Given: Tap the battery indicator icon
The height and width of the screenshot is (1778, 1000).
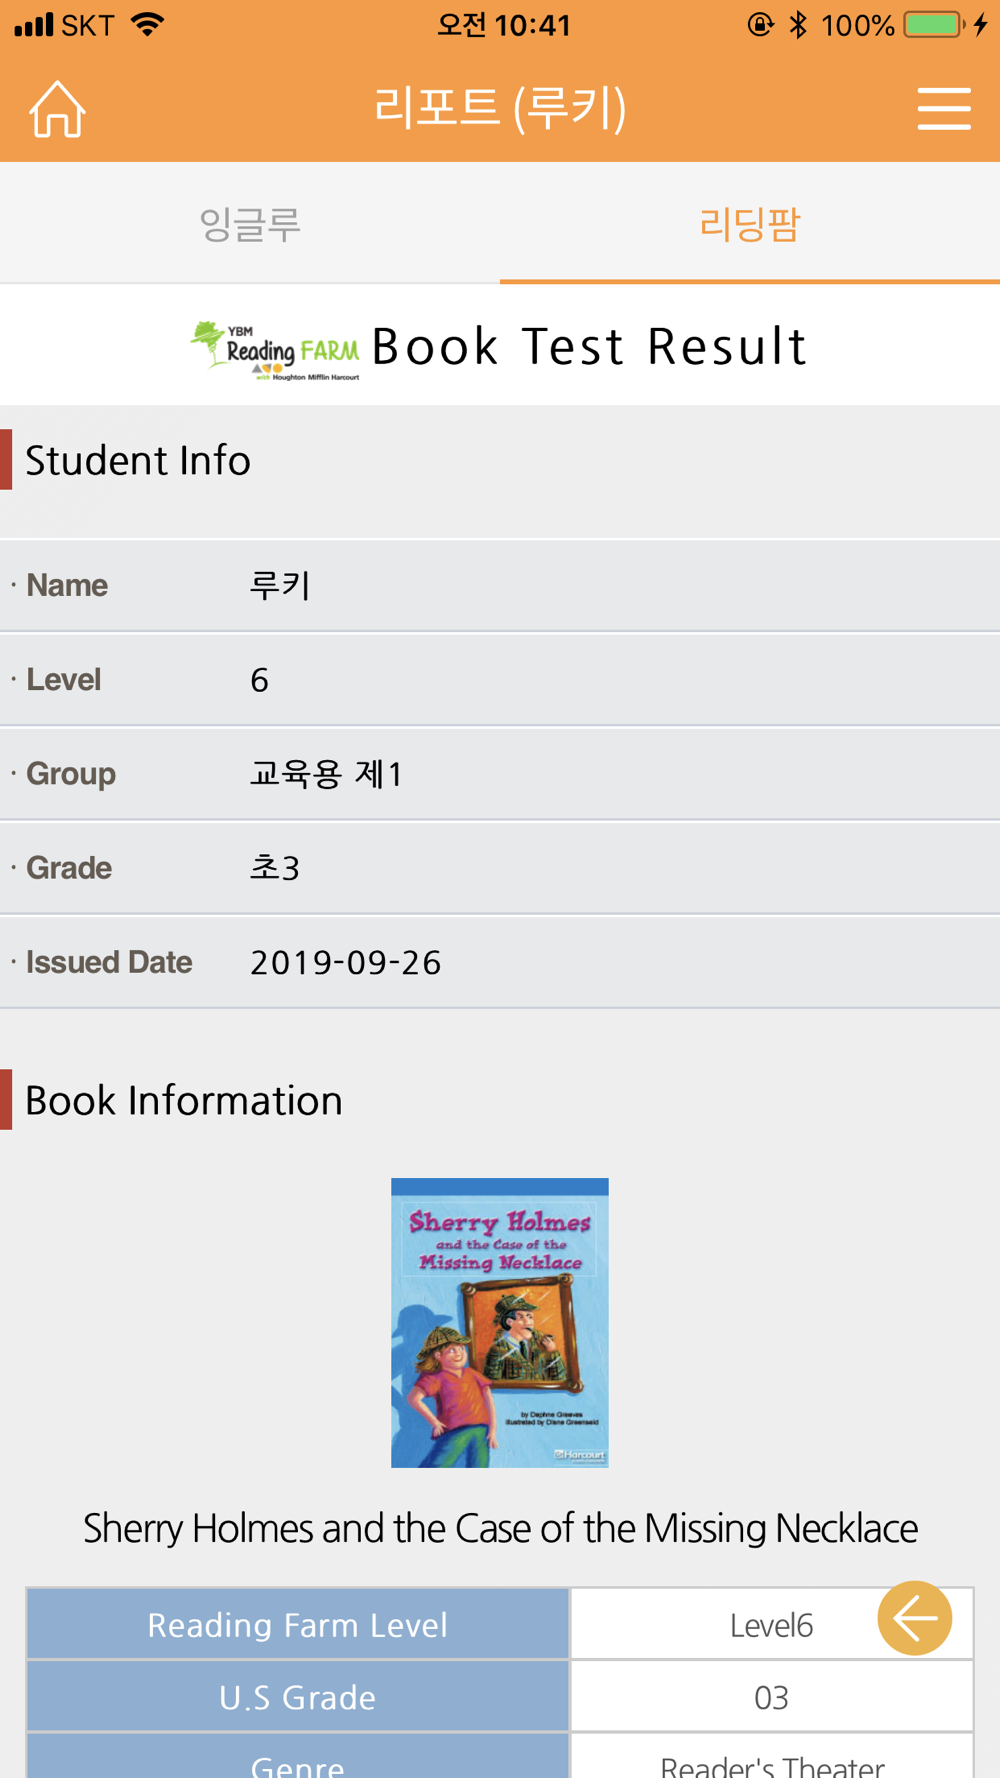Looking at the screenshot, I should (935, 24).
